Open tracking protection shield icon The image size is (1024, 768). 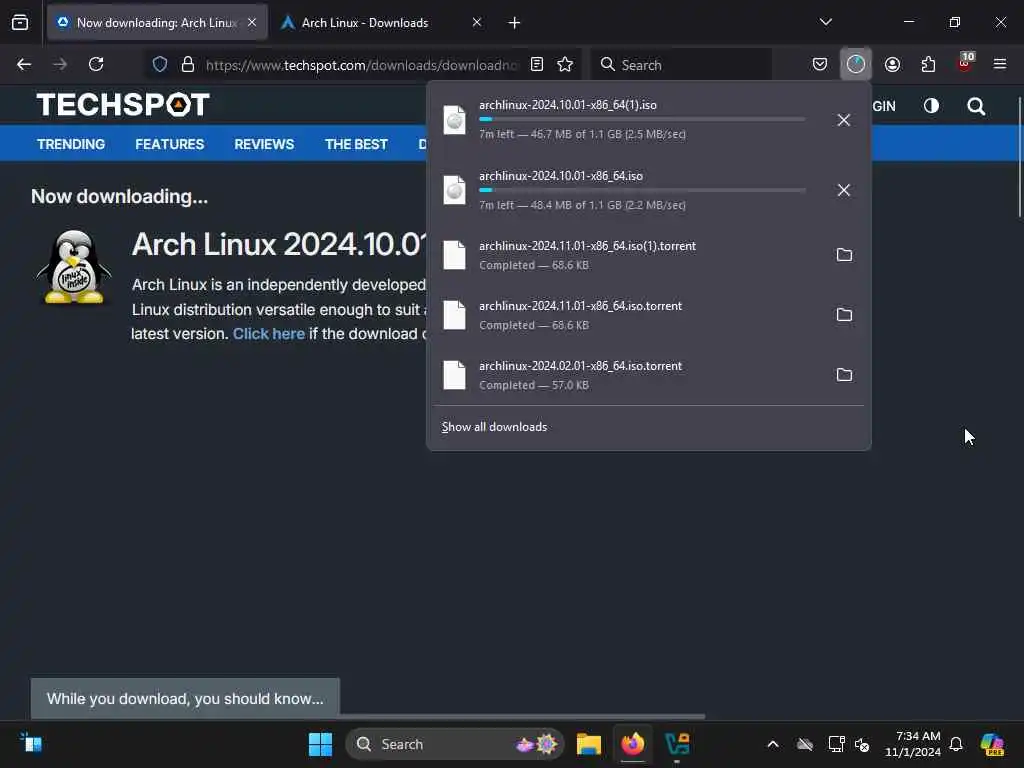[x=160, y=65]
